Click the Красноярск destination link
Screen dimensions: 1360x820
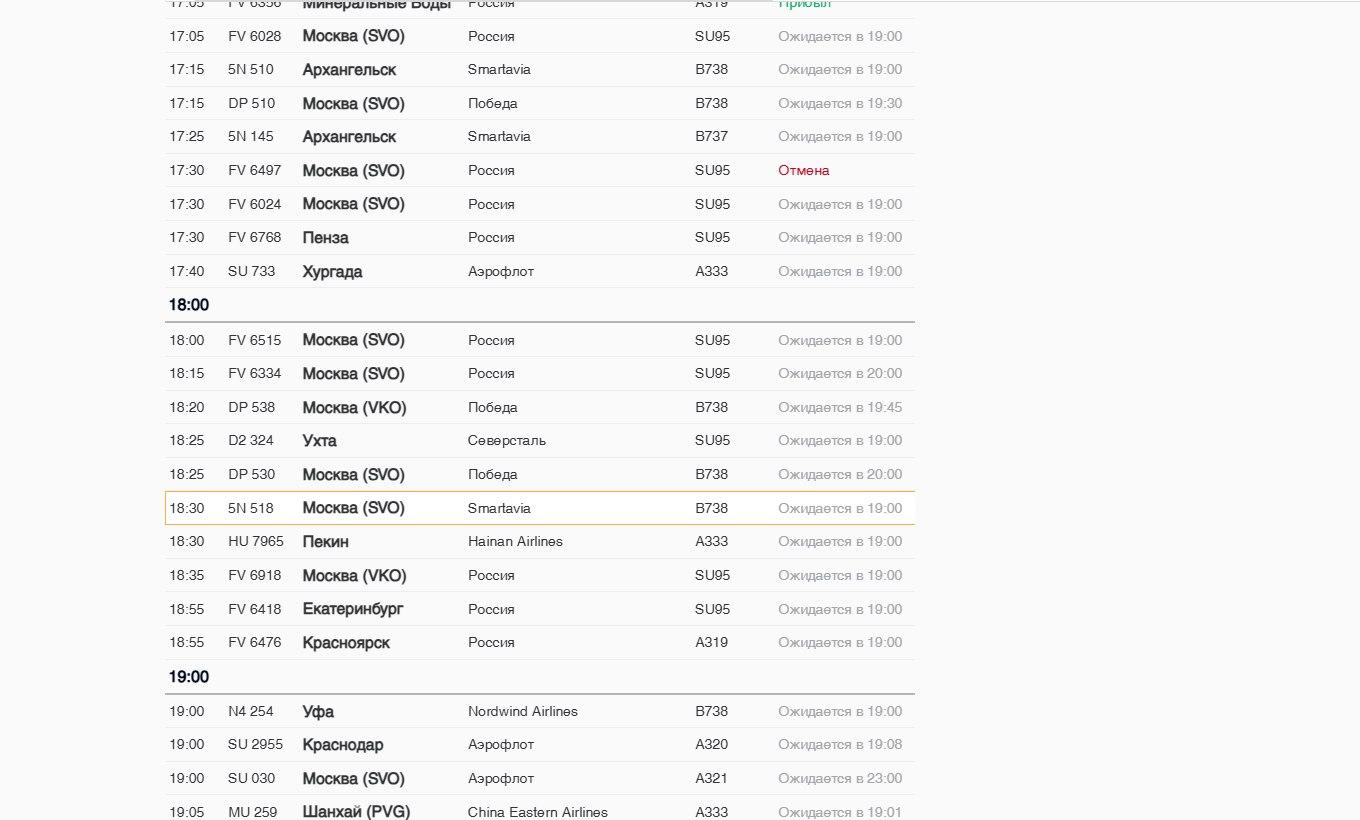pyautogui.click(x=346, y=643)
